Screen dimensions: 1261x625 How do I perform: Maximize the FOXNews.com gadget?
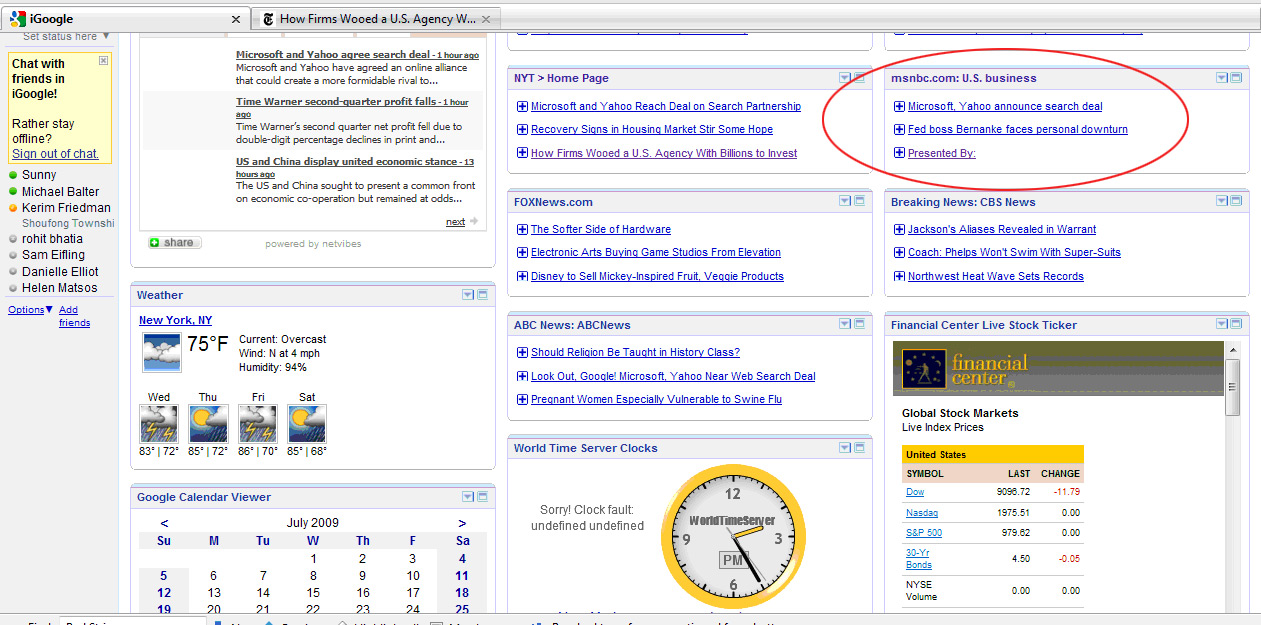click(859, 202)
